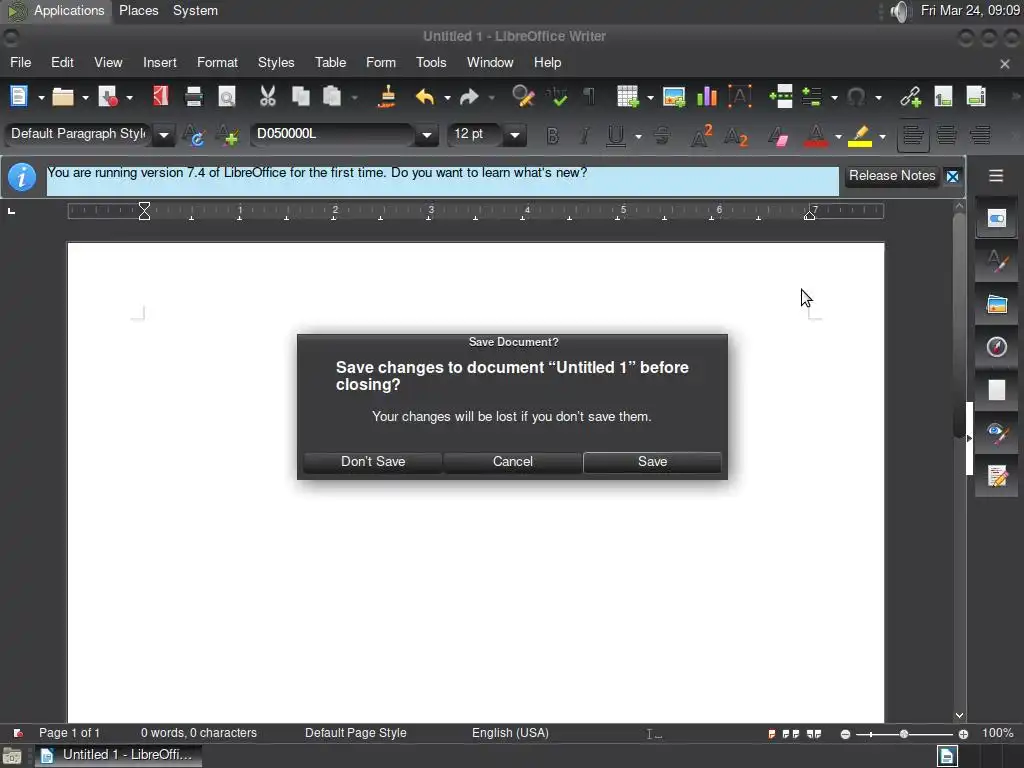This screenshot has width=1024, height=768.
Task: Toggle Print Preview icon
Action: click(227, 97)
